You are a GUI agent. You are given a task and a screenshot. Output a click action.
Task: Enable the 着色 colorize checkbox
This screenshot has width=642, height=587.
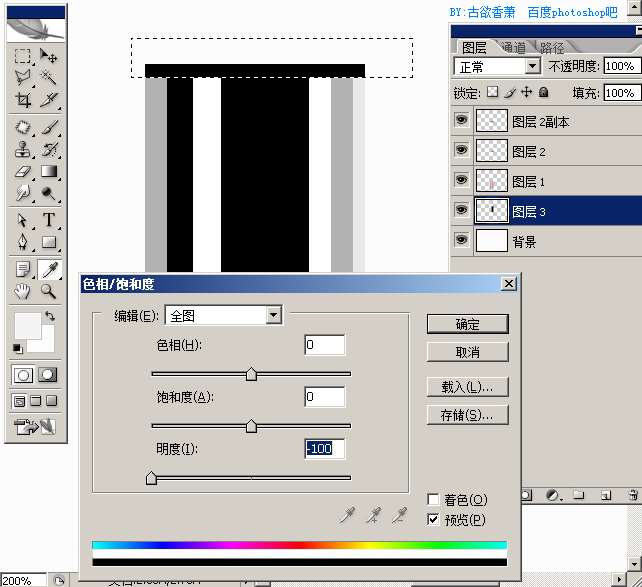433,499
